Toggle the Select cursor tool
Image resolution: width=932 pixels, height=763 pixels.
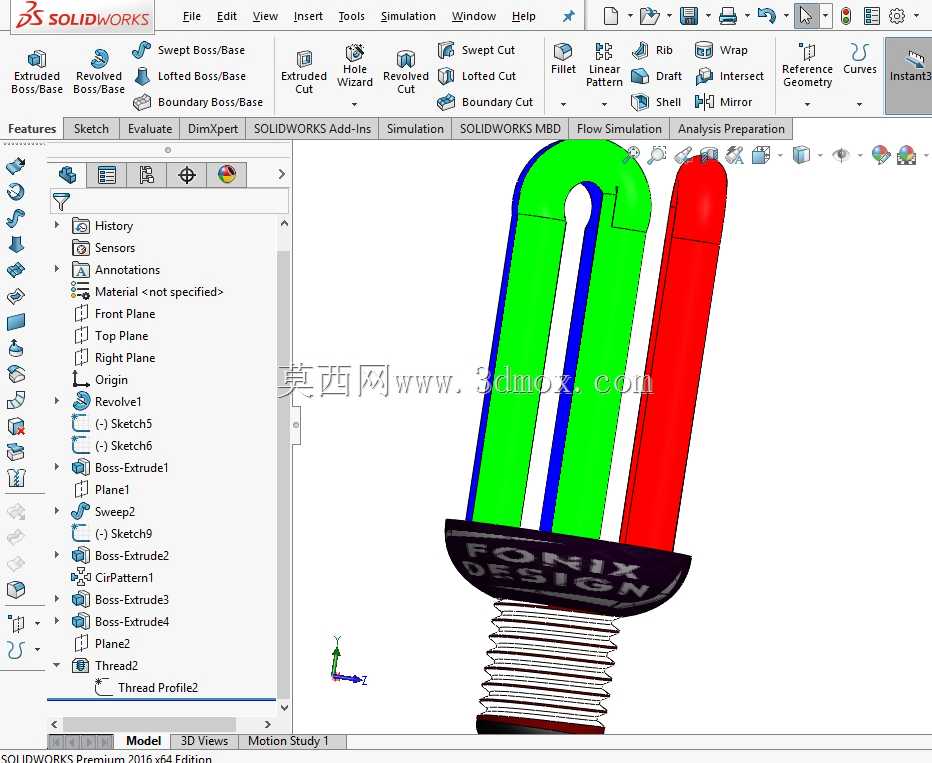806,16
